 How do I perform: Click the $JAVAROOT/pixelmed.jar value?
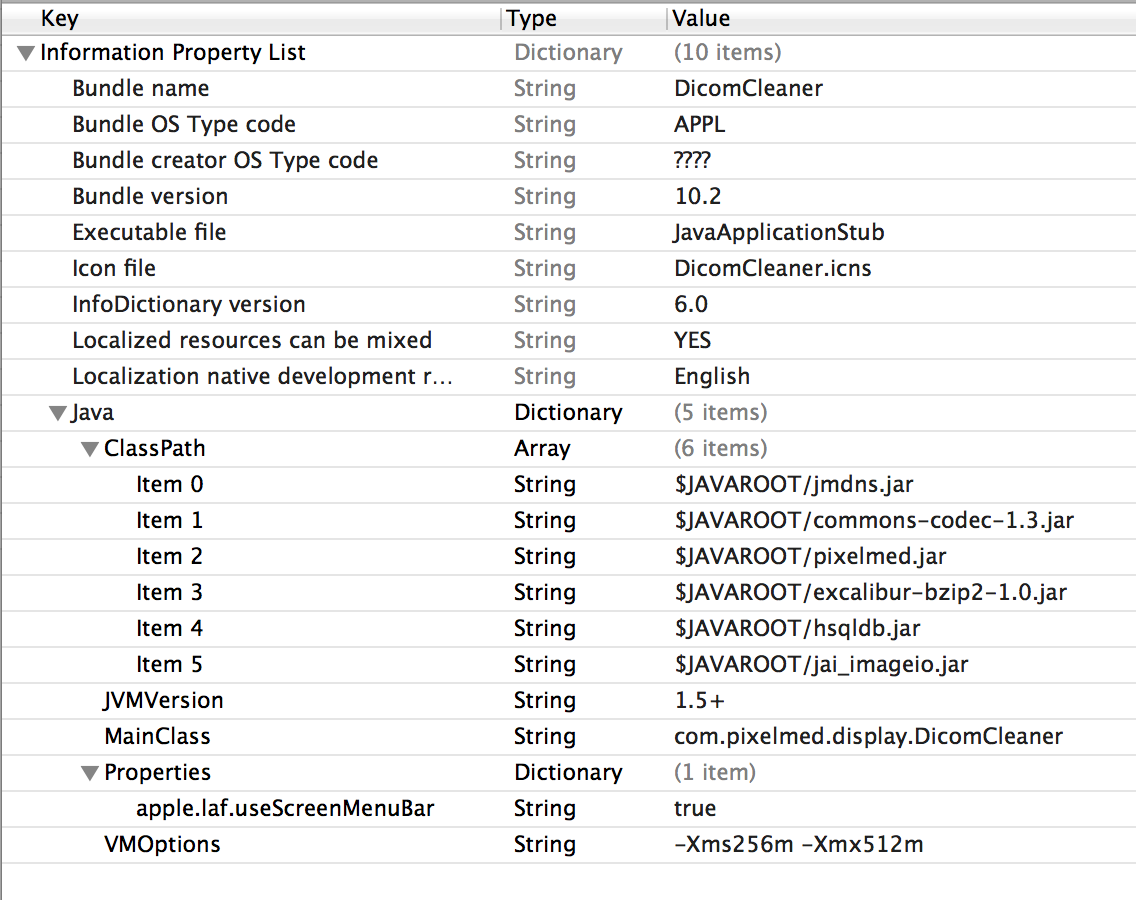tap(810, 556)
